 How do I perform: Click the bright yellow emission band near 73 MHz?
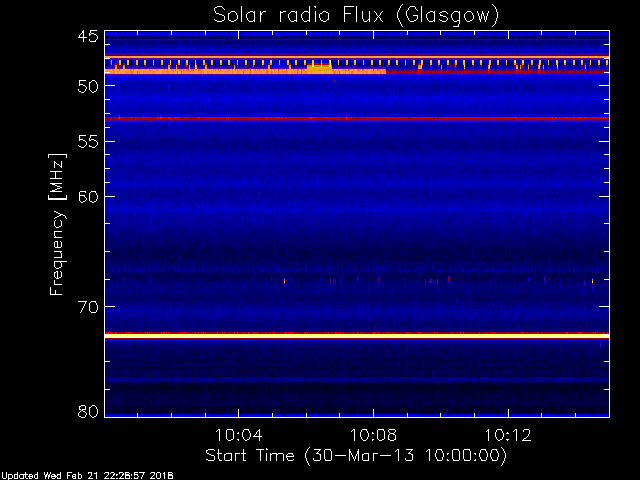point(357,336)
